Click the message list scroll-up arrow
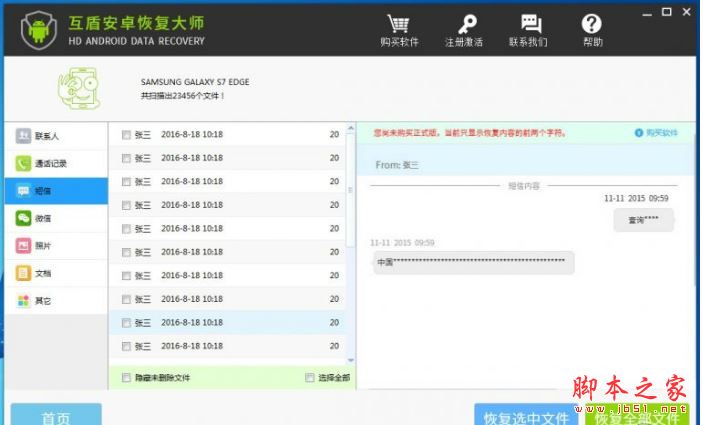The height and width of the screenshot is (425, 703). pyautogui.click(x=351, y=128)
